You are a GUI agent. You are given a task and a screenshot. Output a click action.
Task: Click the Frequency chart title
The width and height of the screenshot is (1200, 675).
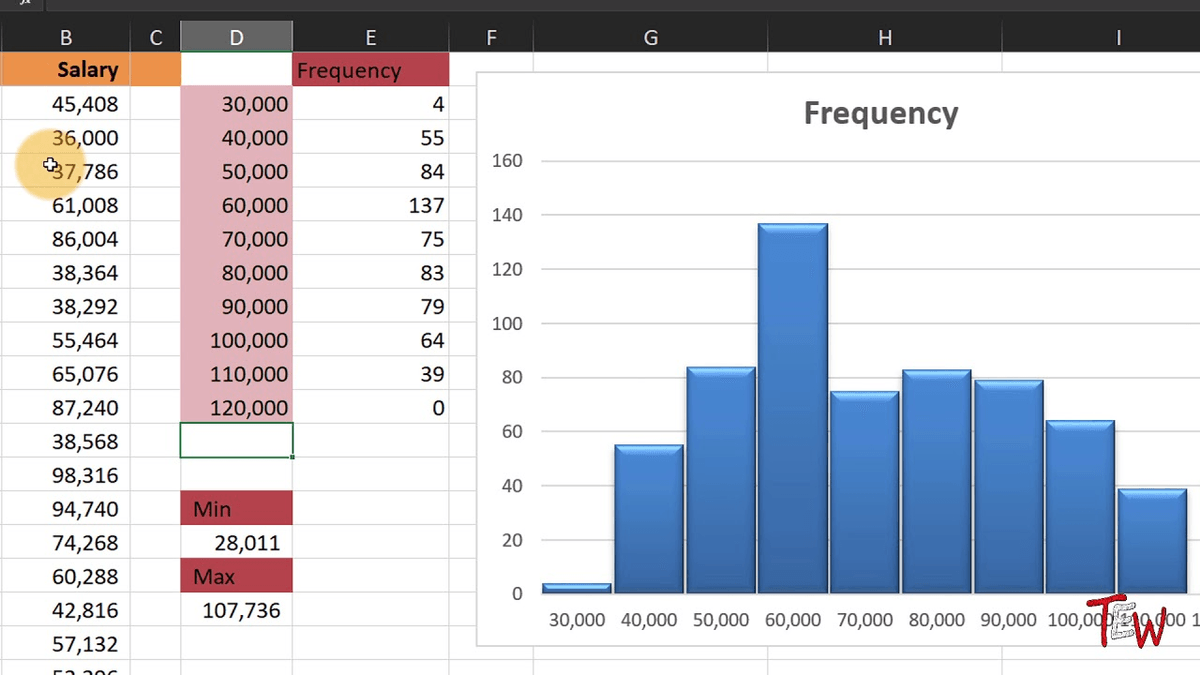click(x=881, y=113)
